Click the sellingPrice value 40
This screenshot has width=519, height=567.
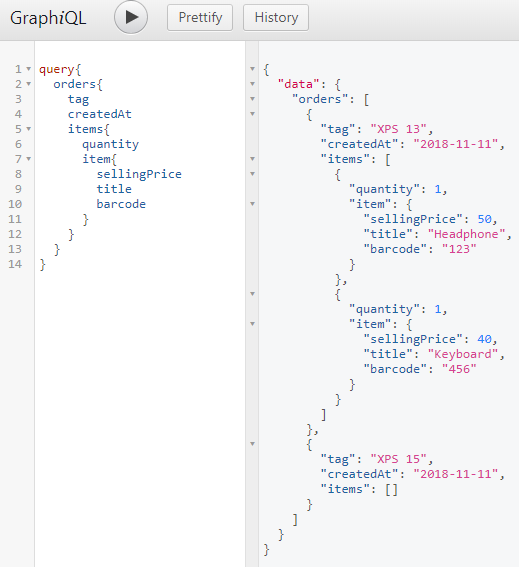484,339
